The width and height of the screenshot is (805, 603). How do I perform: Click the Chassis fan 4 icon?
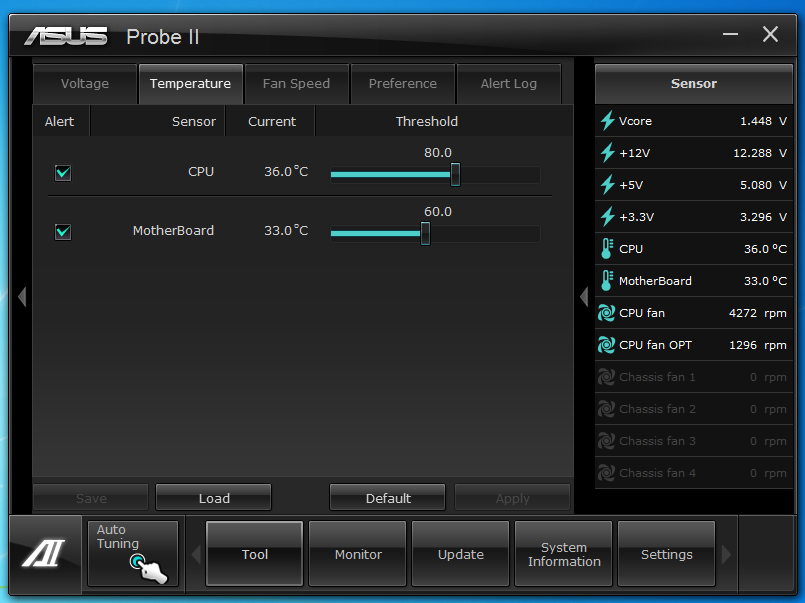coord(606,473)
